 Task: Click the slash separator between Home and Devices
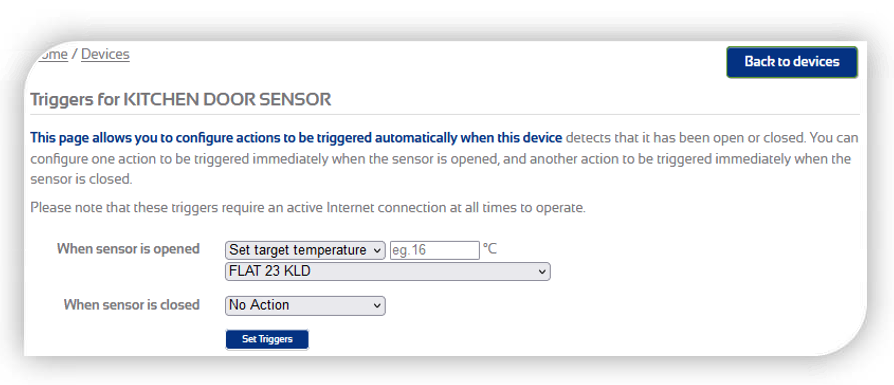[75, 55]
